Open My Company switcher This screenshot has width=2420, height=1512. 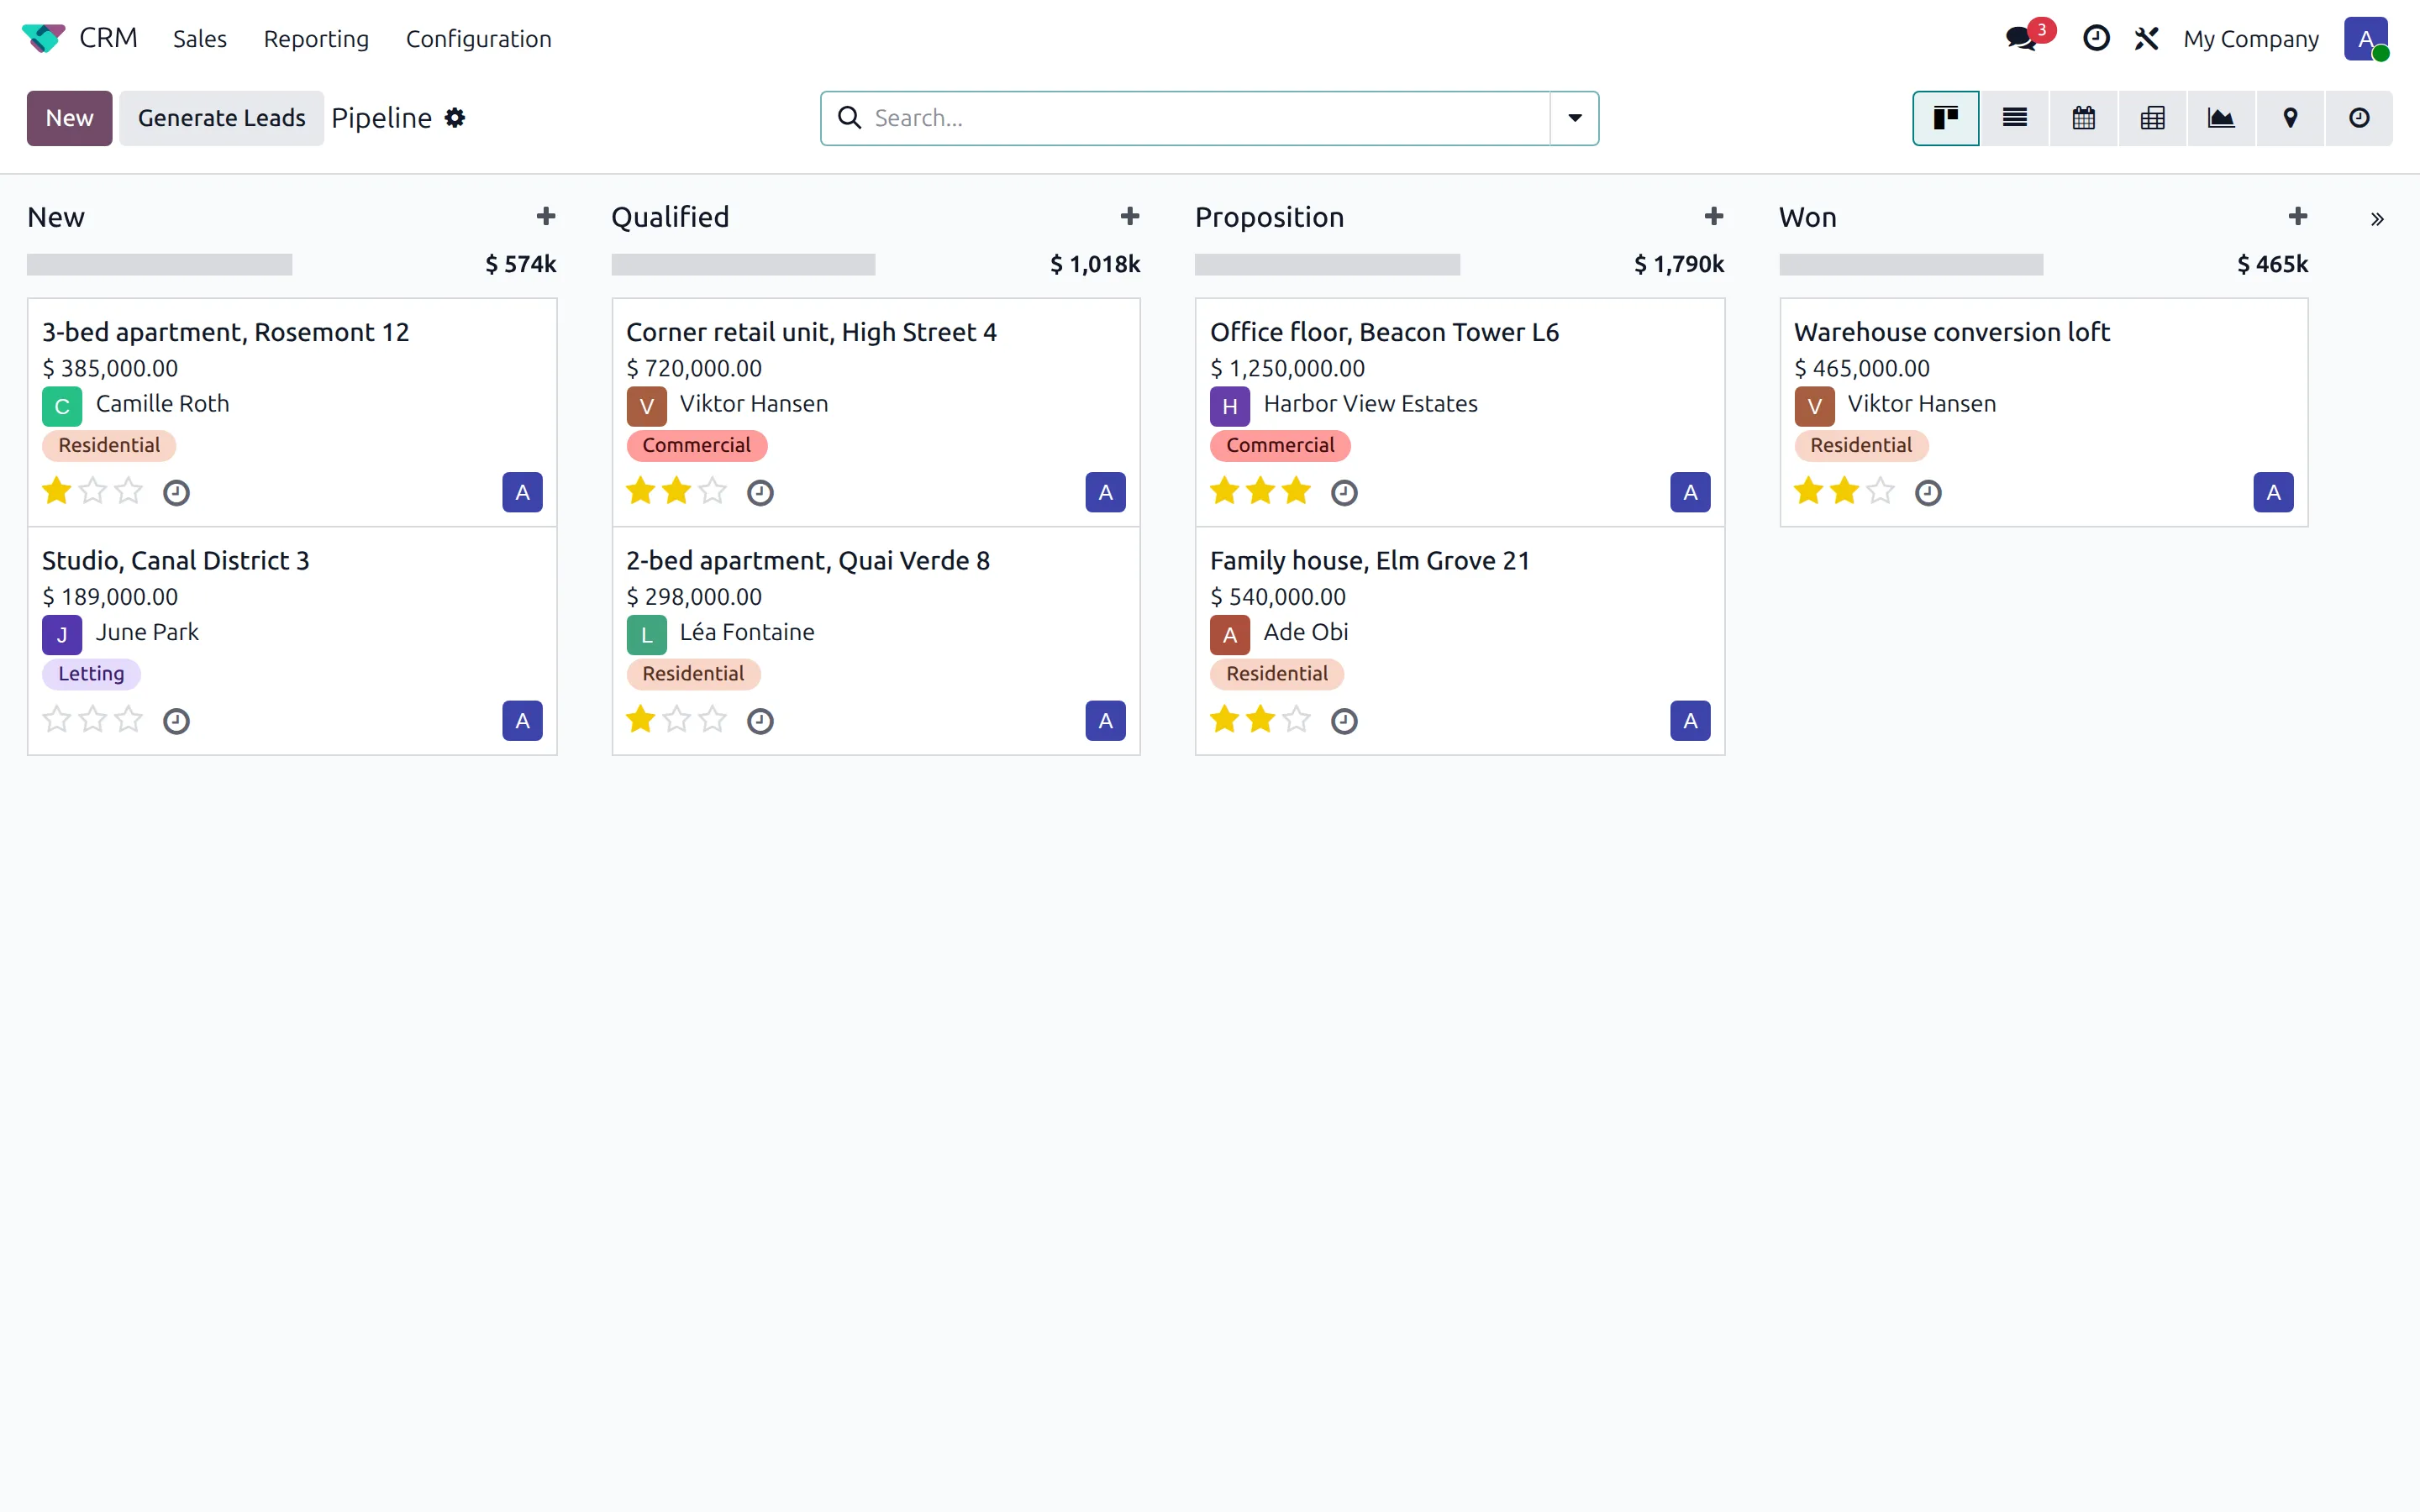(x=2250, y=39)
